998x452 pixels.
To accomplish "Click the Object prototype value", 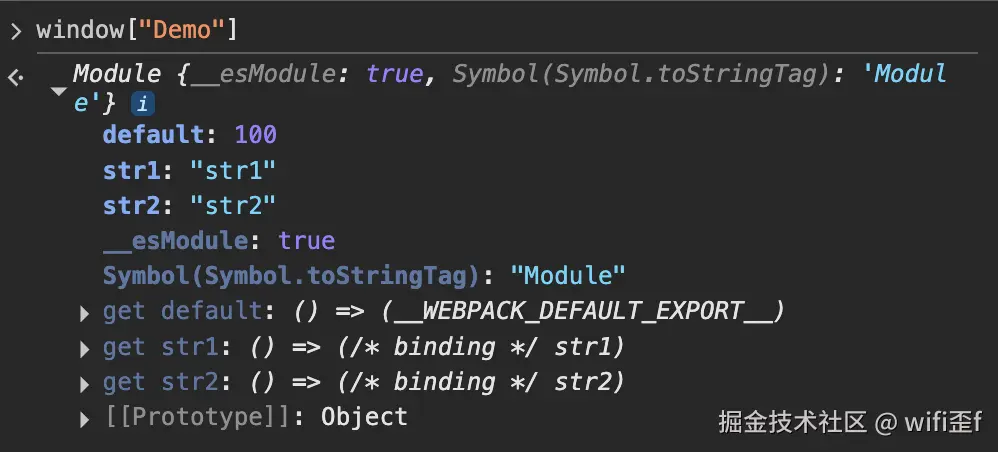I will tap(364, 418).
